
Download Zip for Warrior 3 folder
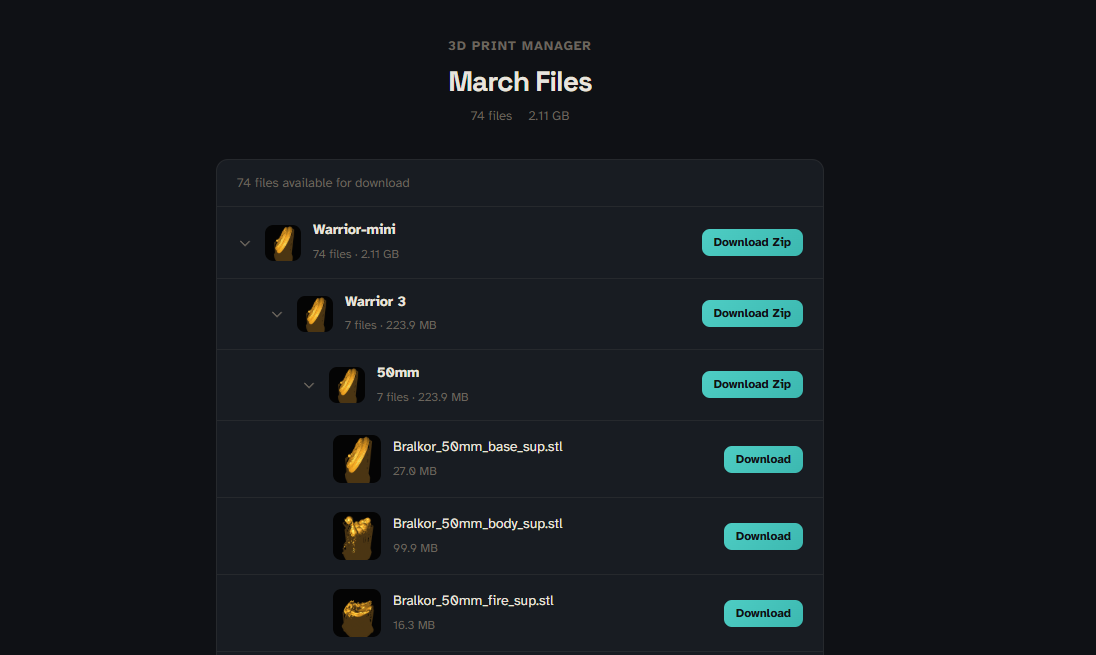(x=752, y=313)
